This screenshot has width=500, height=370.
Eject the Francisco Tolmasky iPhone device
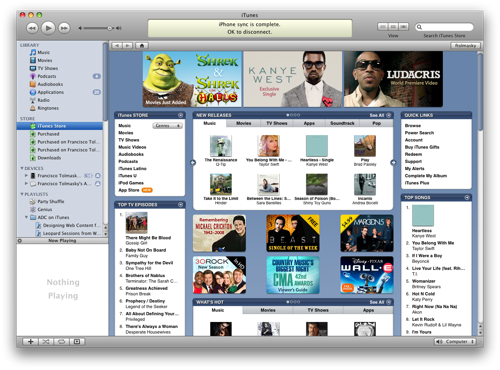pyautogui.click(x=98, y=176)
